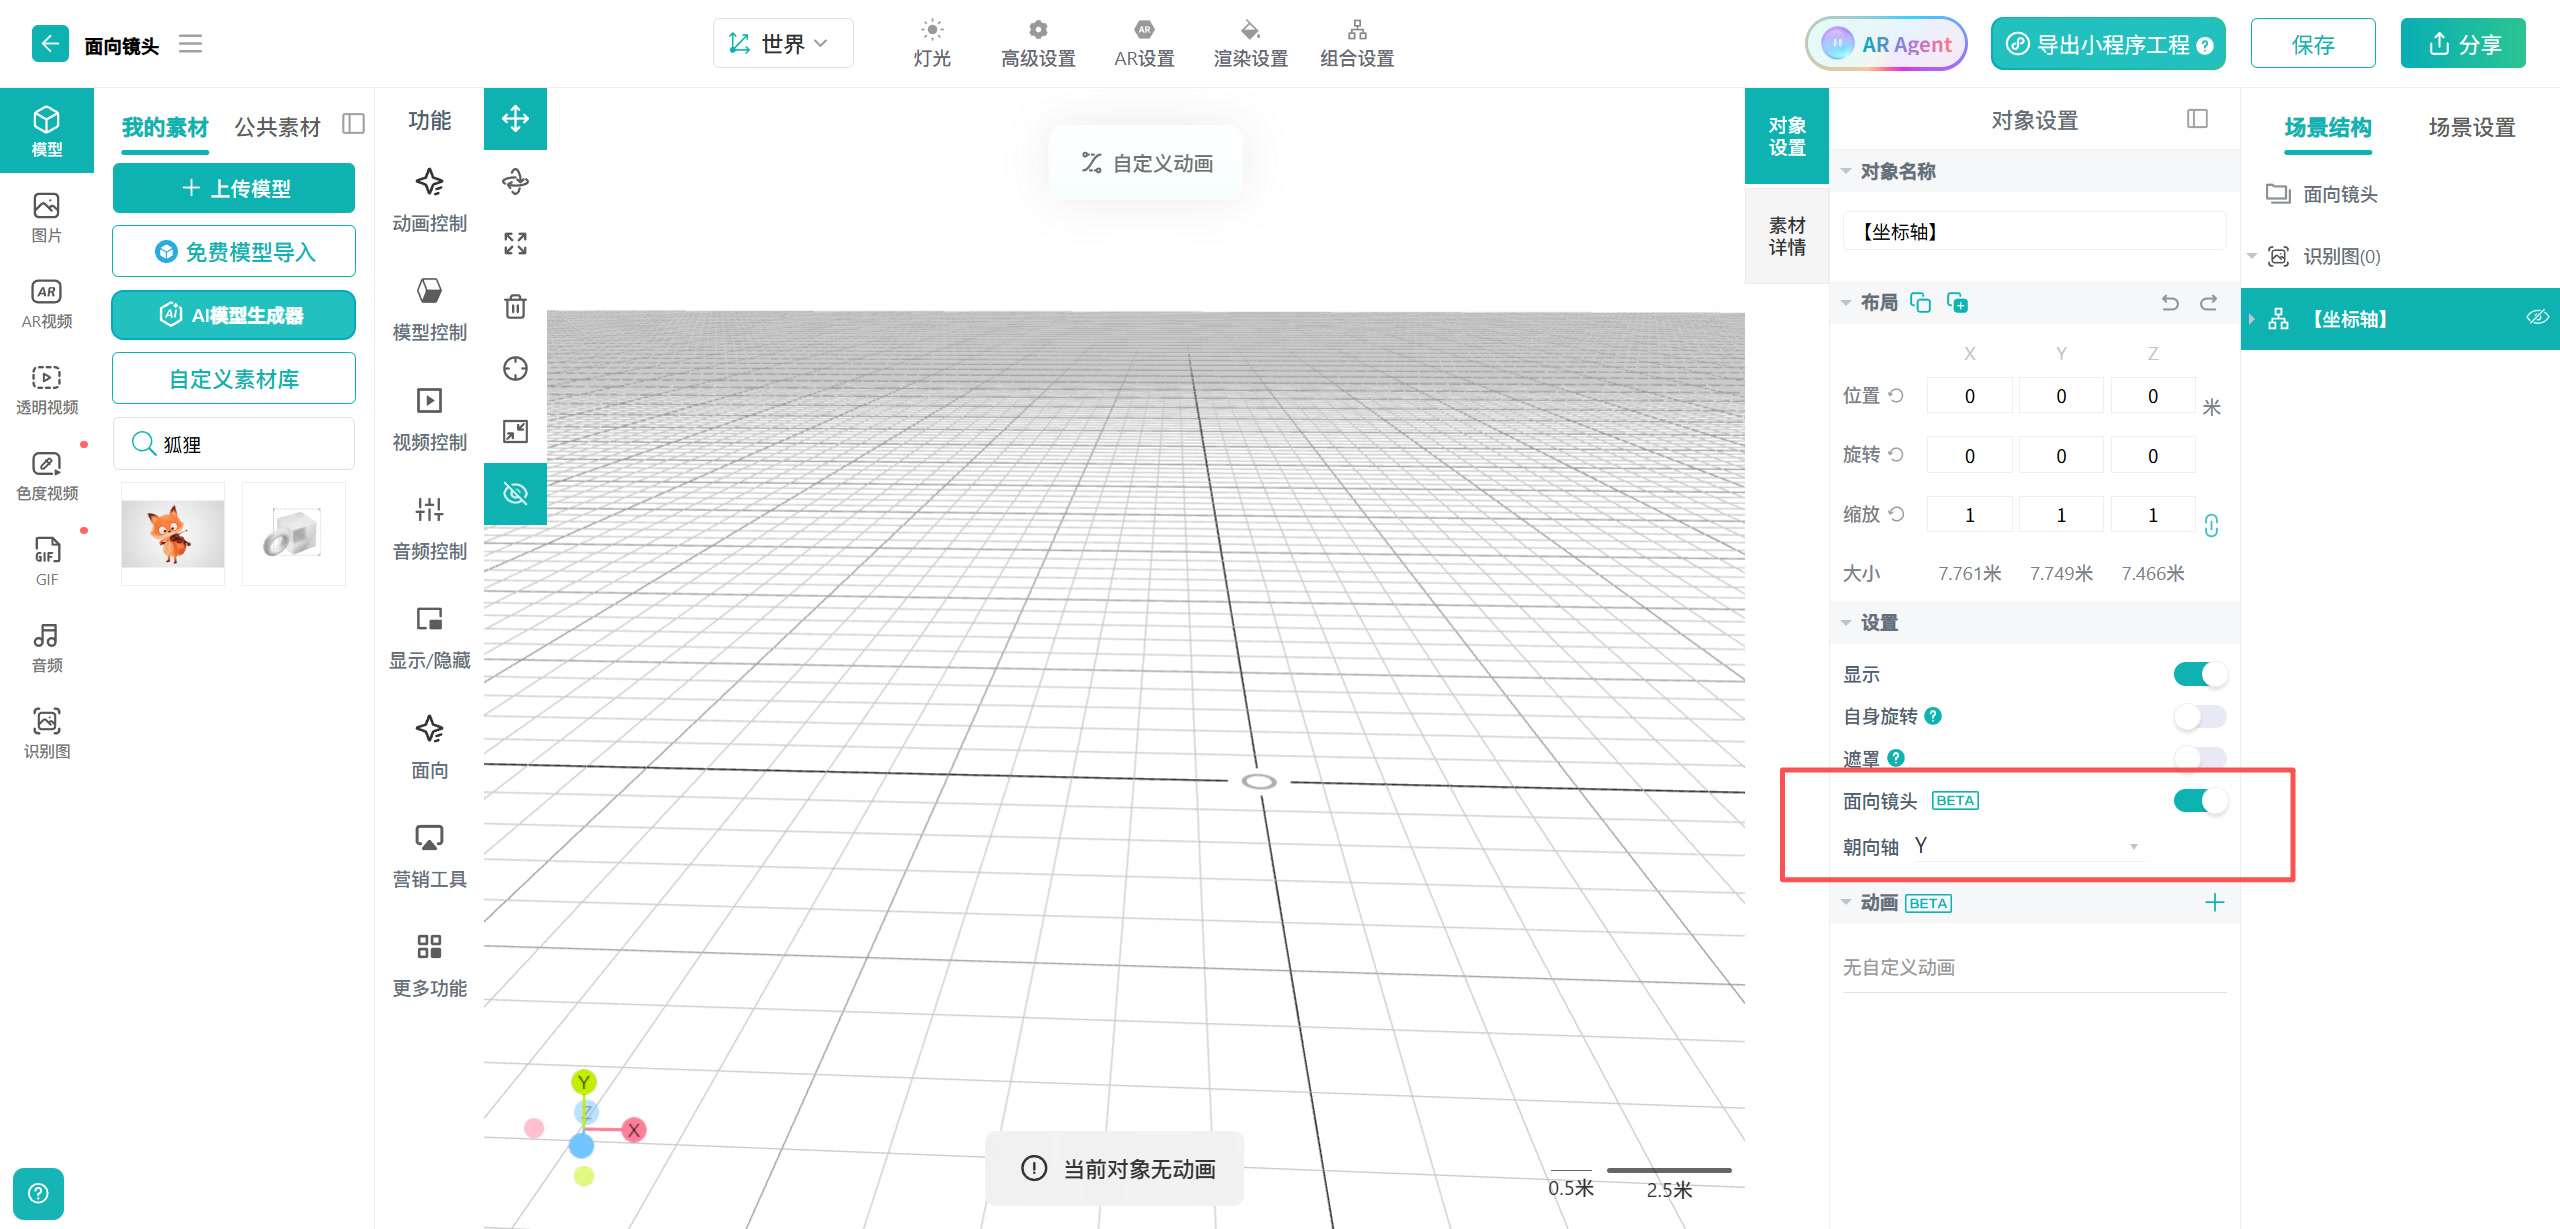This screenshot has width=2560, height=1229.
Task: Open 音频控制 function
Action: pyautogui.click(x=429, y=528)
